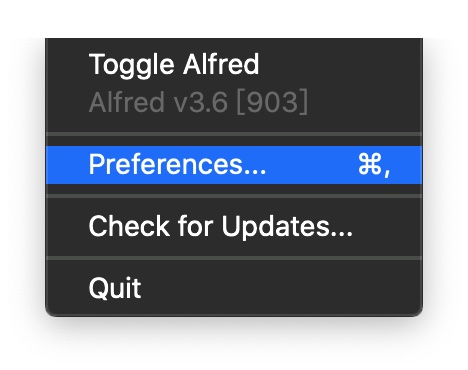The width and height of the screenshot is (468, 370).
Task: Click the disabled version number text
Action: click(x=198, y=102)
